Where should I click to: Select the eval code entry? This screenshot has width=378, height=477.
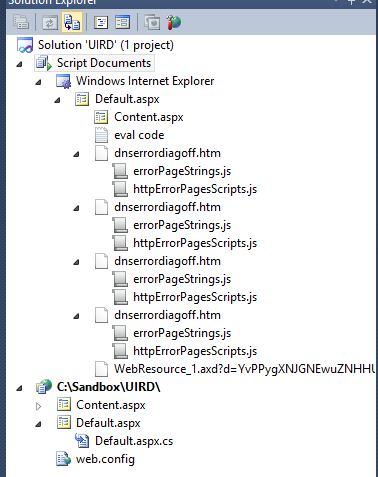click(139, 135)
